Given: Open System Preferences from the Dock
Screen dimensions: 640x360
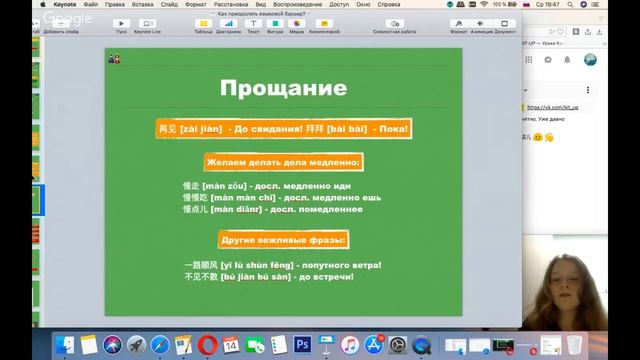Looking at the screenshot, I should [x=398, y=345].
